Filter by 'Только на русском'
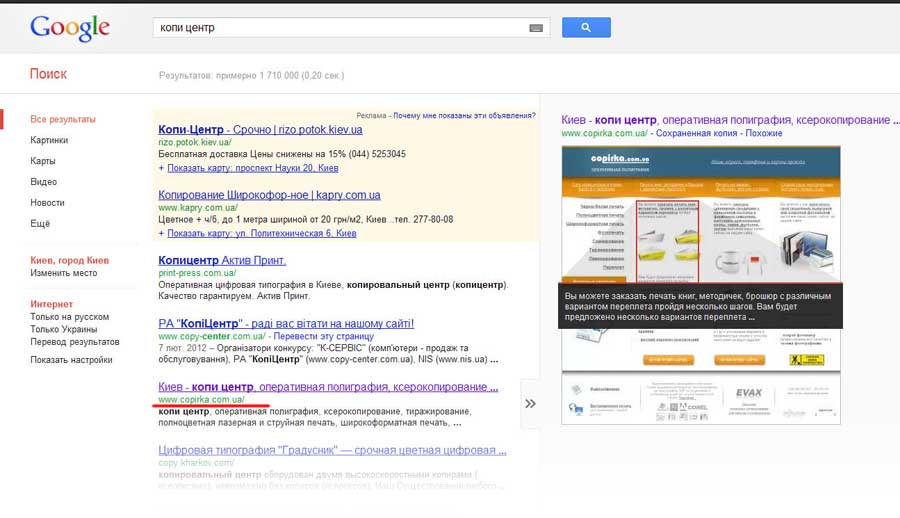The height and width of the screenshot is (518, 900). (69, 317)
